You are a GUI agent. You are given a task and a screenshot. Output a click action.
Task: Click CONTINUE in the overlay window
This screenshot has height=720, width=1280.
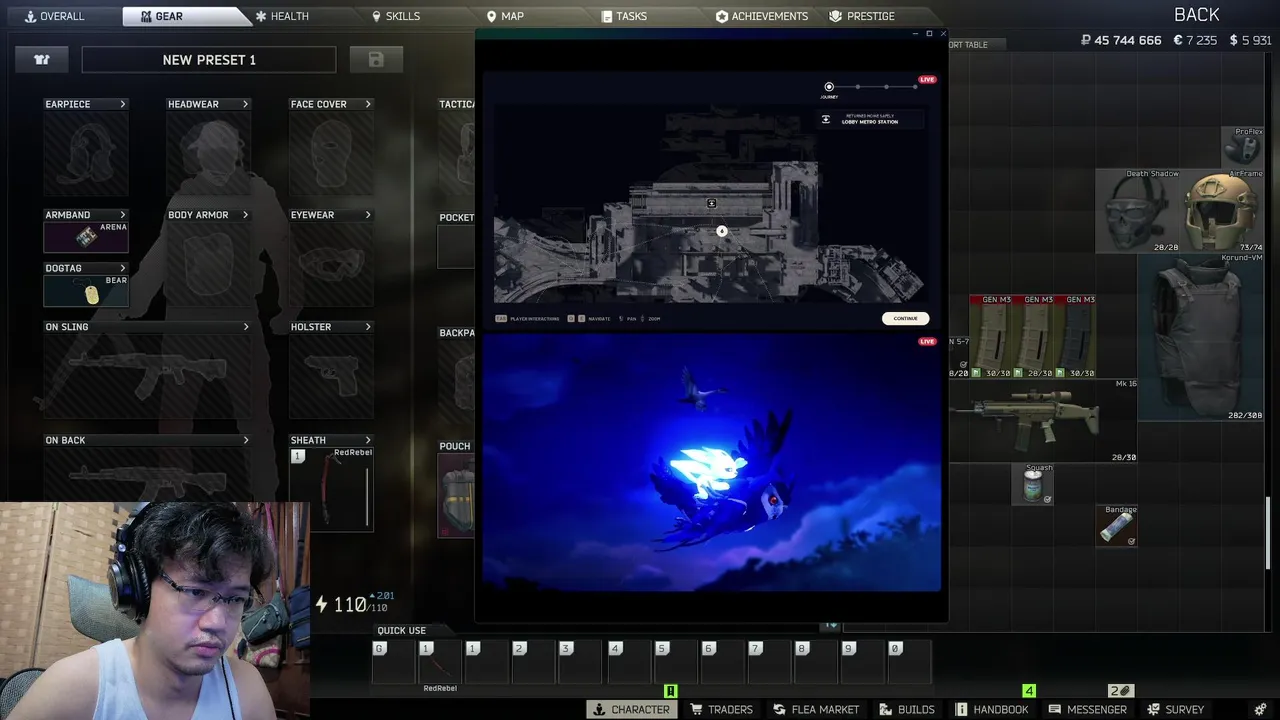(905, 318)
